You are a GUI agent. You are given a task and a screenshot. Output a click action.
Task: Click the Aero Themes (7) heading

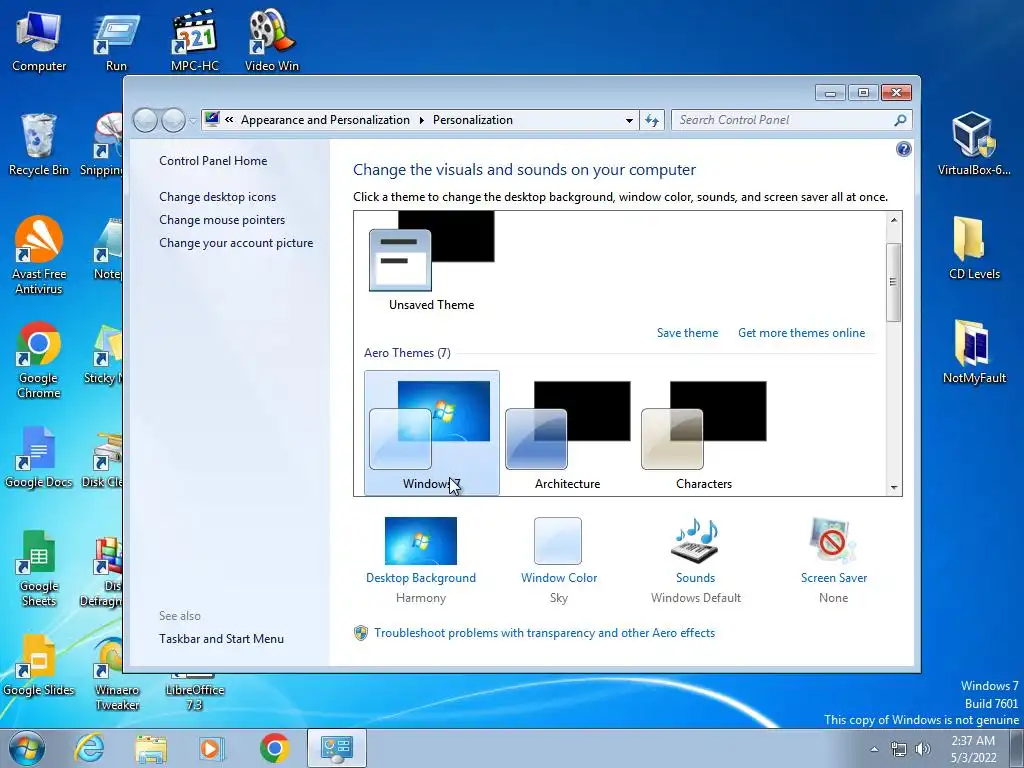[407, 353]
